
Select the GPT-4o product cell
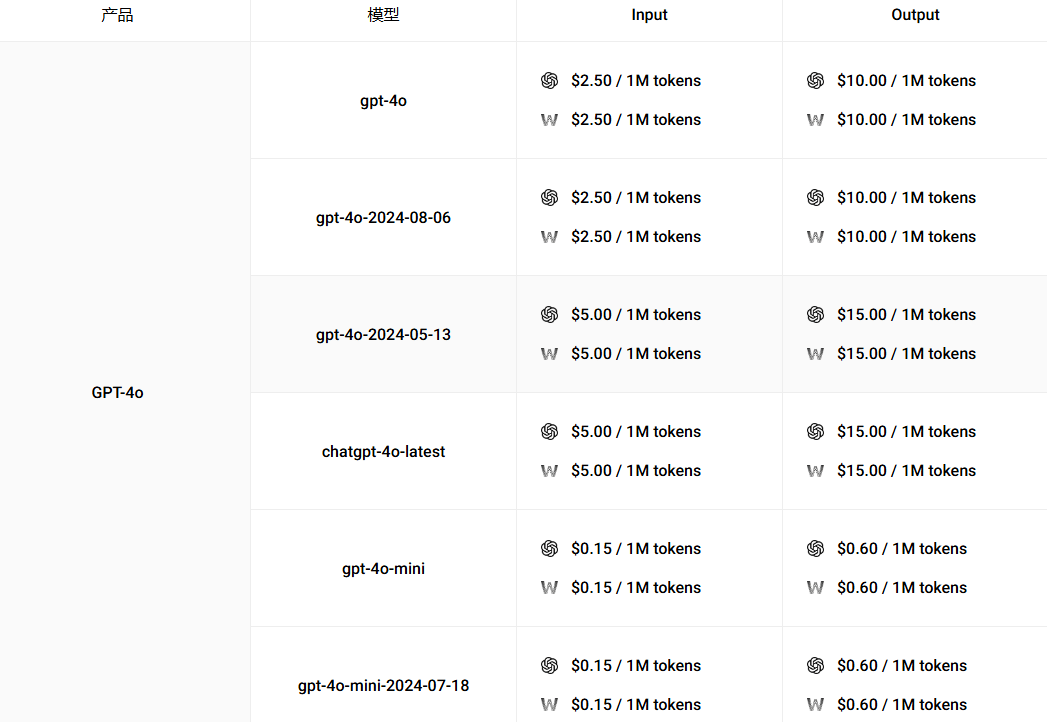coord(117,393)
